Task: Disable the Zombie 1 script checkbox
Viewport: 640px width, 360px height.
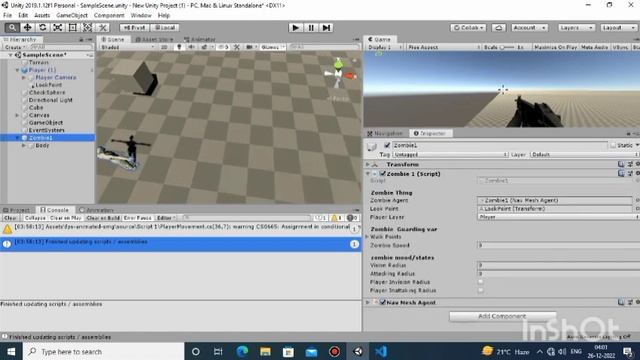Action: (x=382, y=173)
